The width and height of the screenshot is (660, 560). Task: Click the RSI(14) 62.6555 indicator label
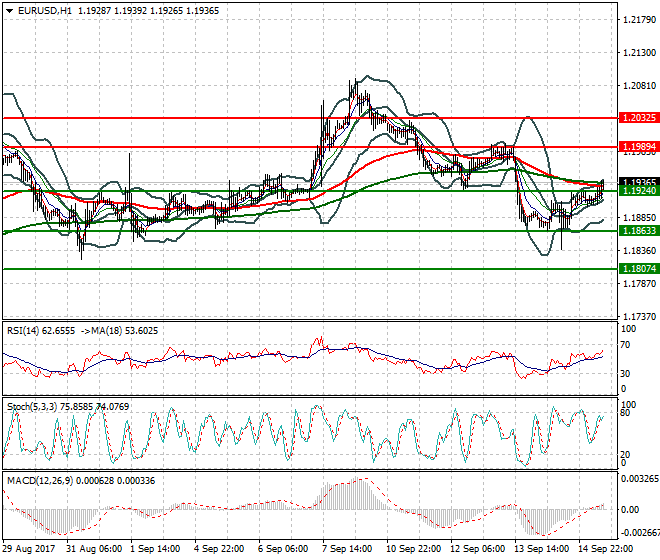[41, 331]
